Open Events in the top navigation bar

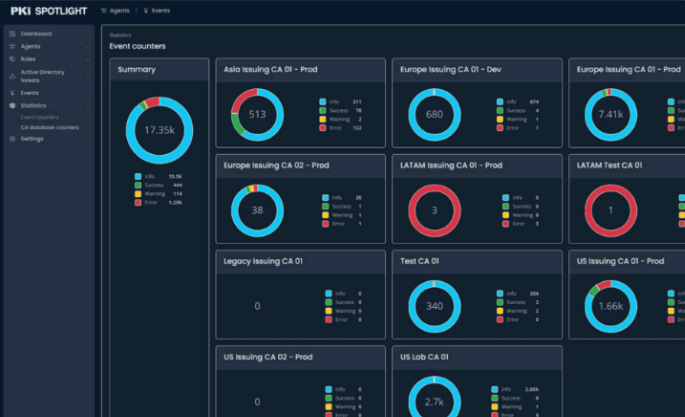(x=157, y=10)
